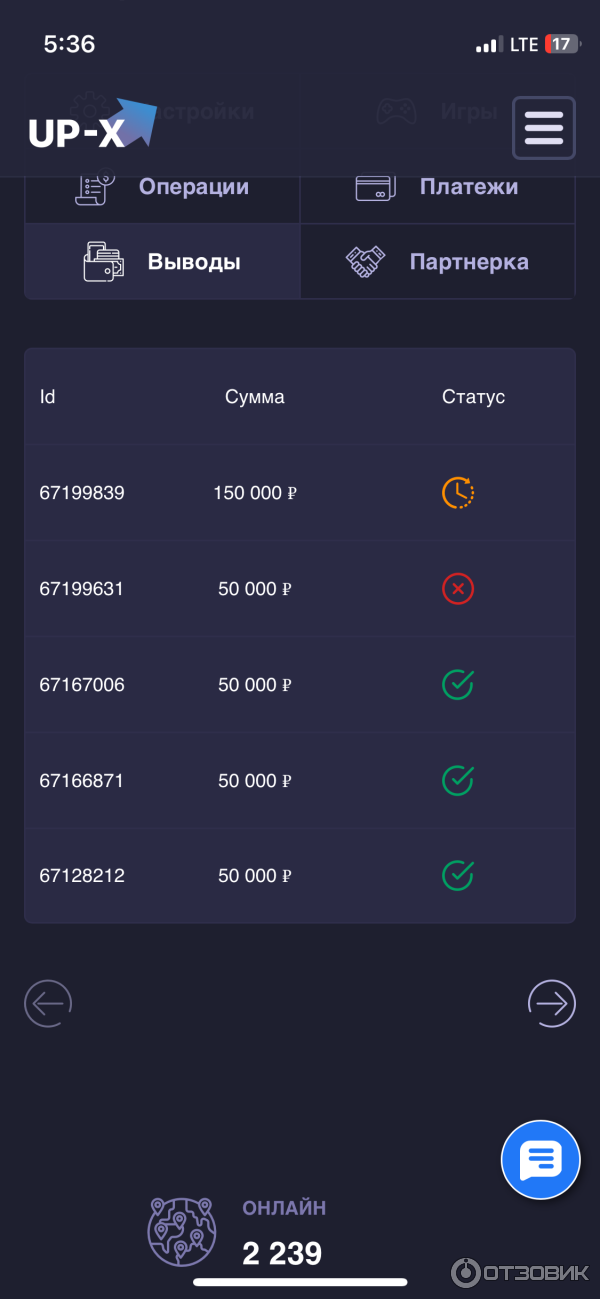Screen dimensions: 600x1299
Task: Select the Выводы tab
Action: tap(163, 262)
